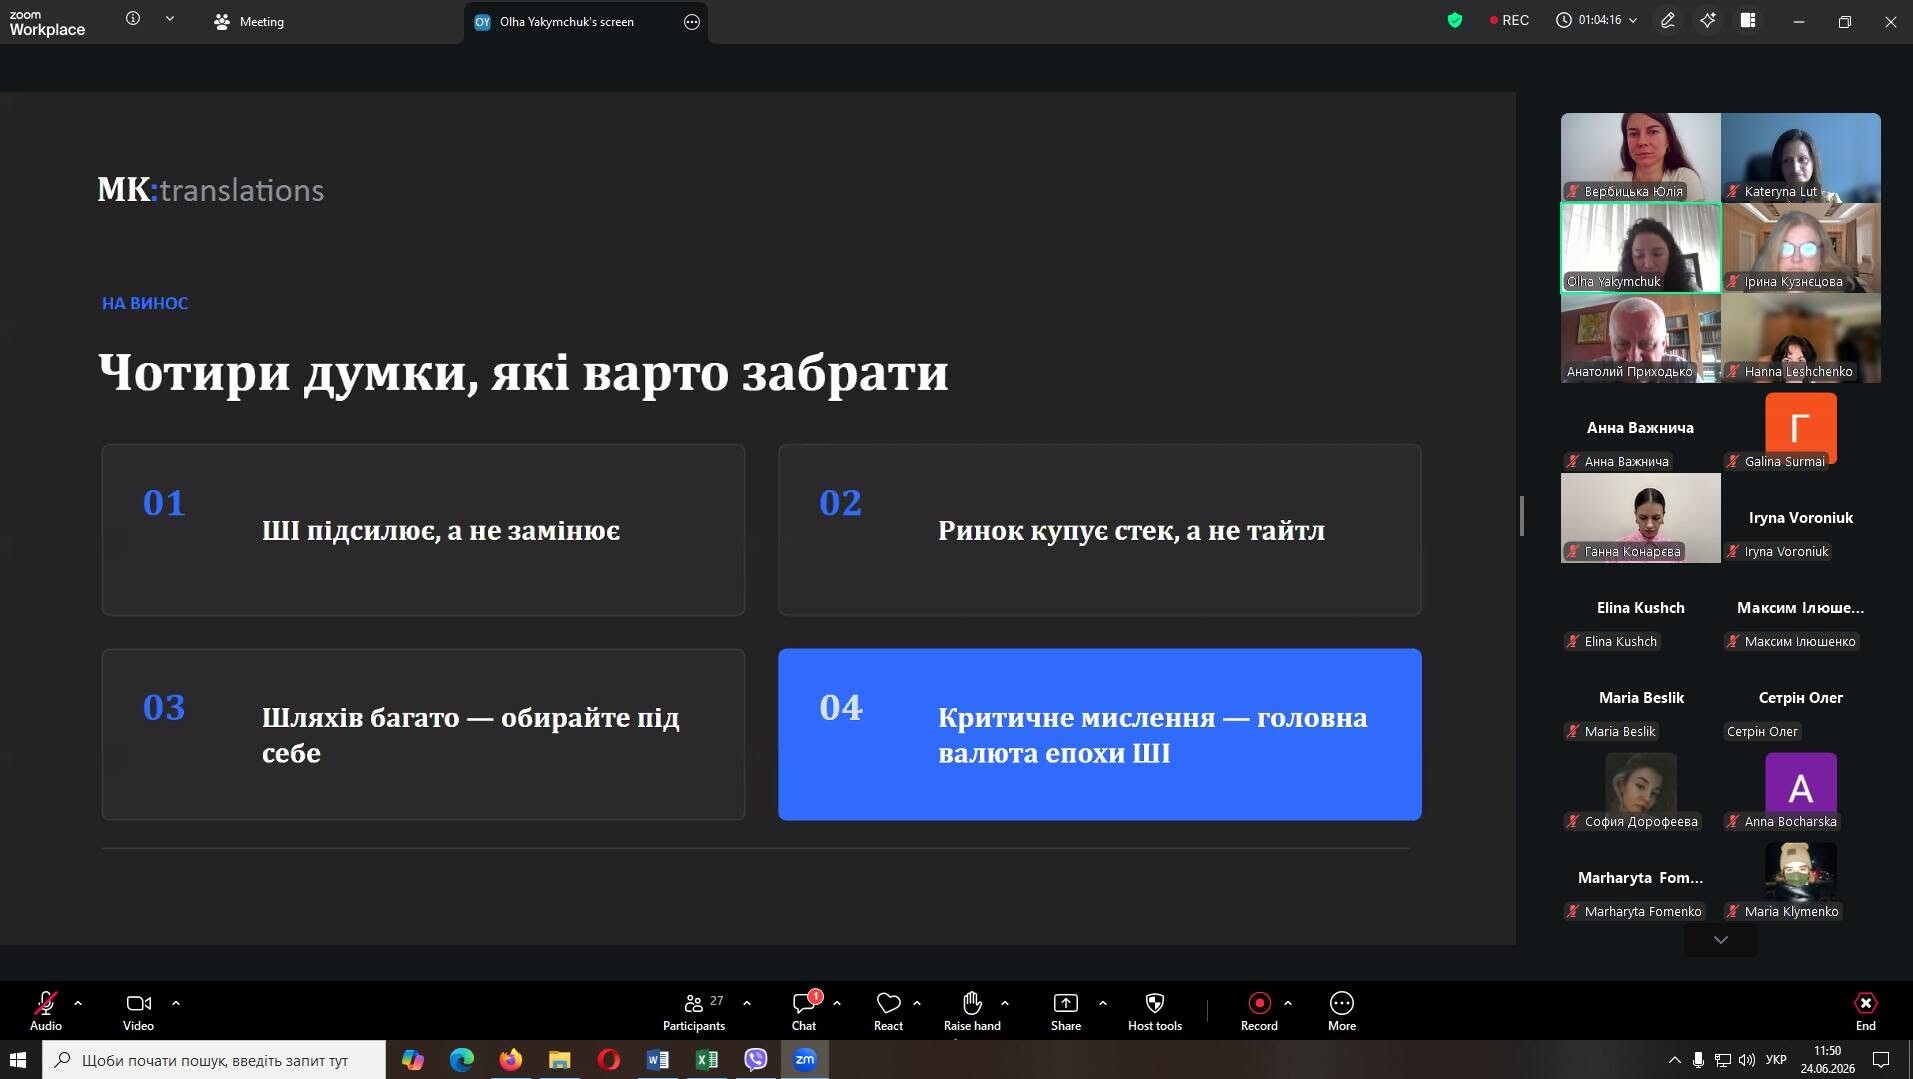The width and height of the screenshot is (1913, 1079).
Task: Click side panel resize handle
Action: 1522,516
